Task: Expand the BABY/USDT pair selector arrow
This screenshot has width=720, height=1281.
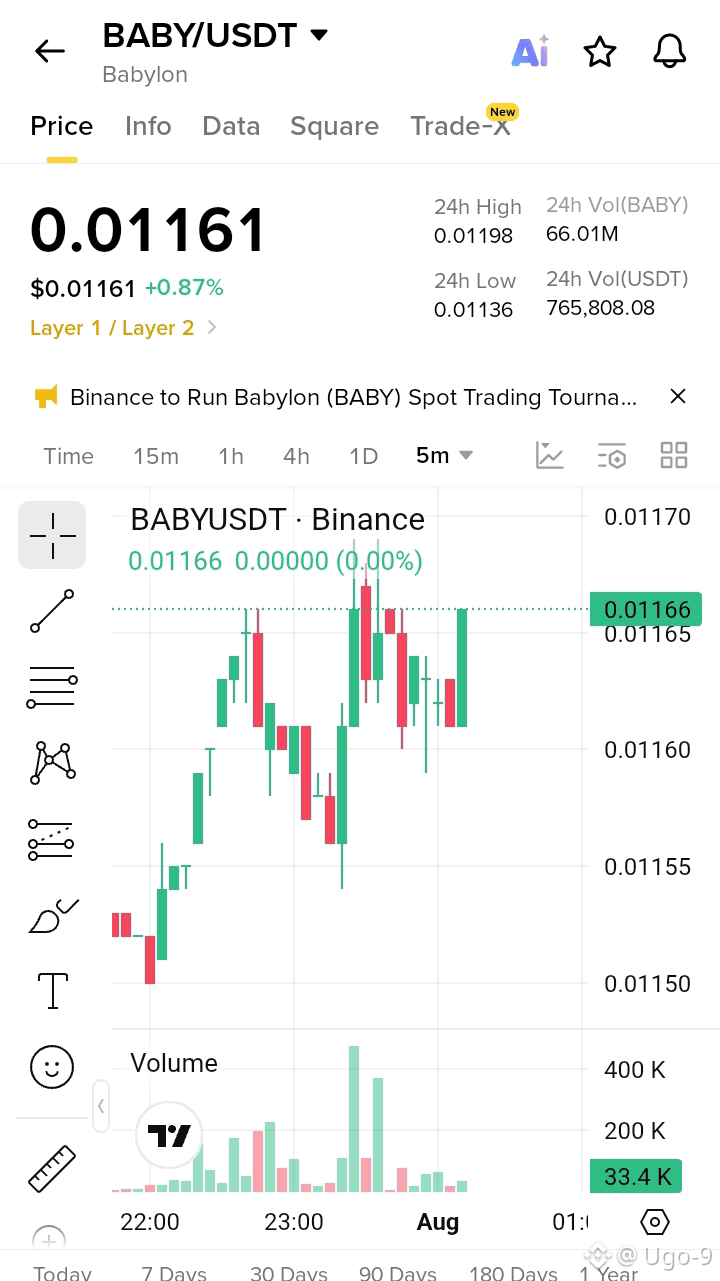Action: [319, 36]
